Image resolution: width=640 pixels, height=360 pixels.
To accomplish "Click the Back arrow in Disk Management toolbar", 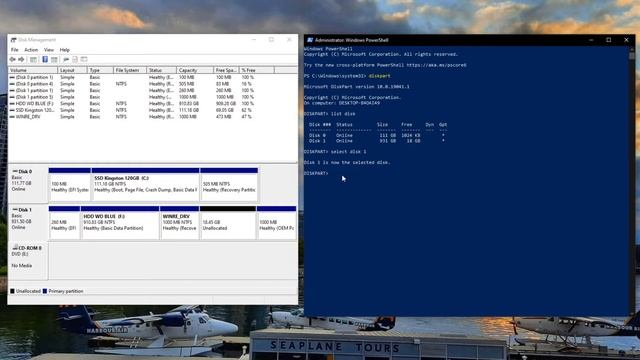I will 13,60.
